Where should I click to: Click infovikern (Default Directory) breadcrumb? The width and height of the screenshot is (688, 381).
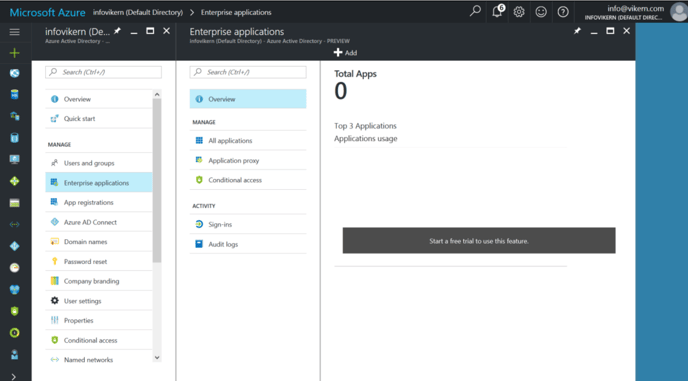point(138,12)
